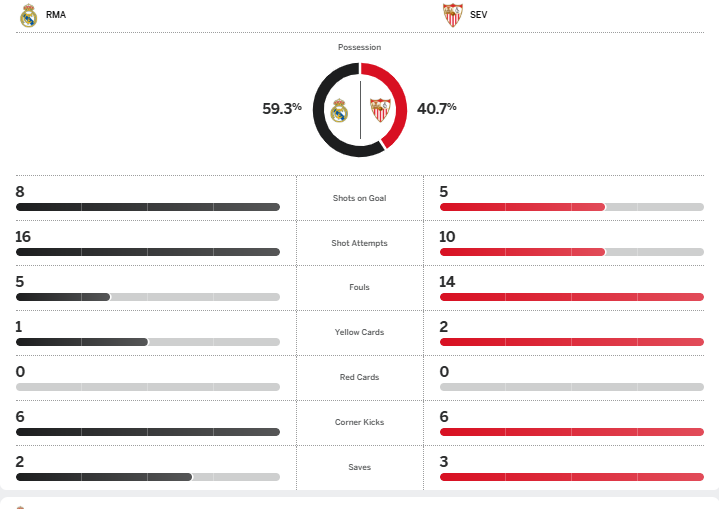Click the Corner Kicks label
Image resolution: width=719 pixels, height=509 pixels.
click(x=360, y=422)
